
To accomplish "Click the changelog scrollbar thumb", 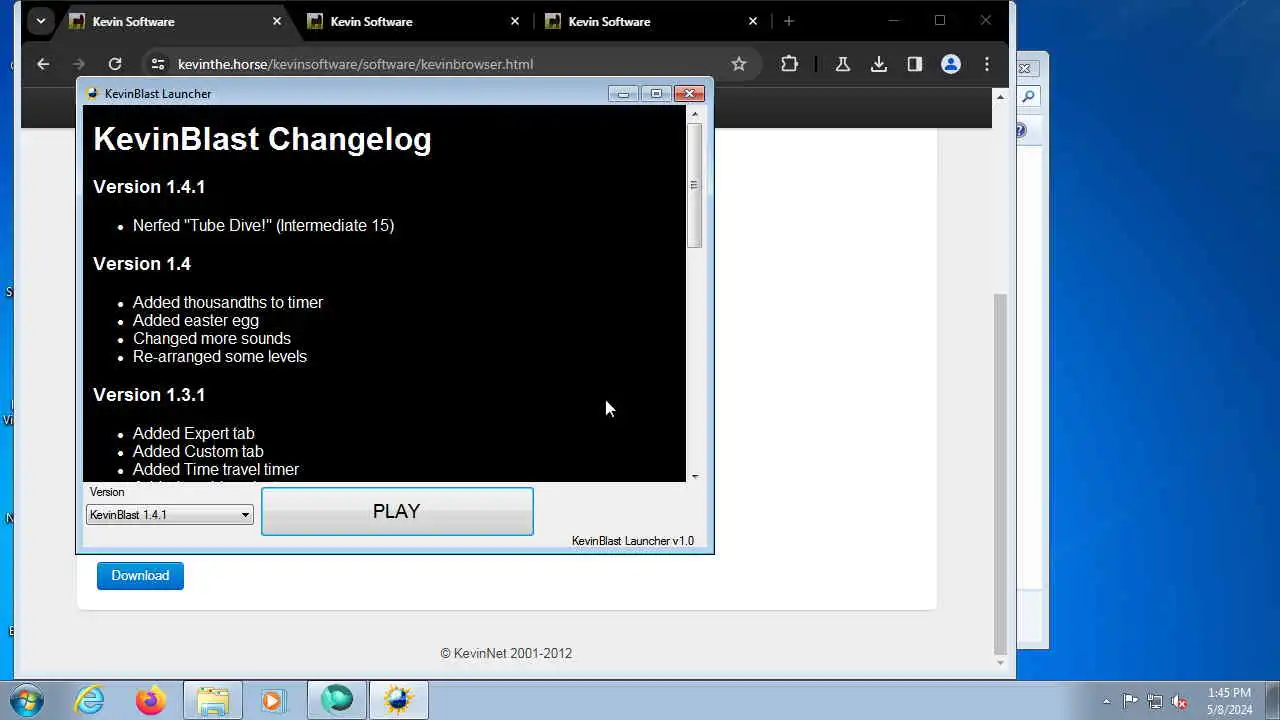I will click(x=694, y=185).
